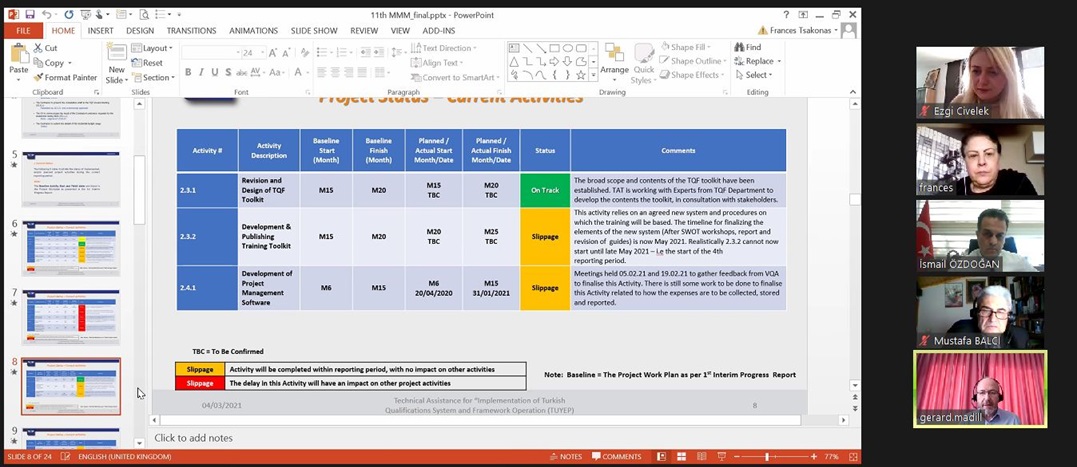This screenshot has height=467, width=1077.
Task: Toggle Strikethrough formatting
Action: (241, 72)
